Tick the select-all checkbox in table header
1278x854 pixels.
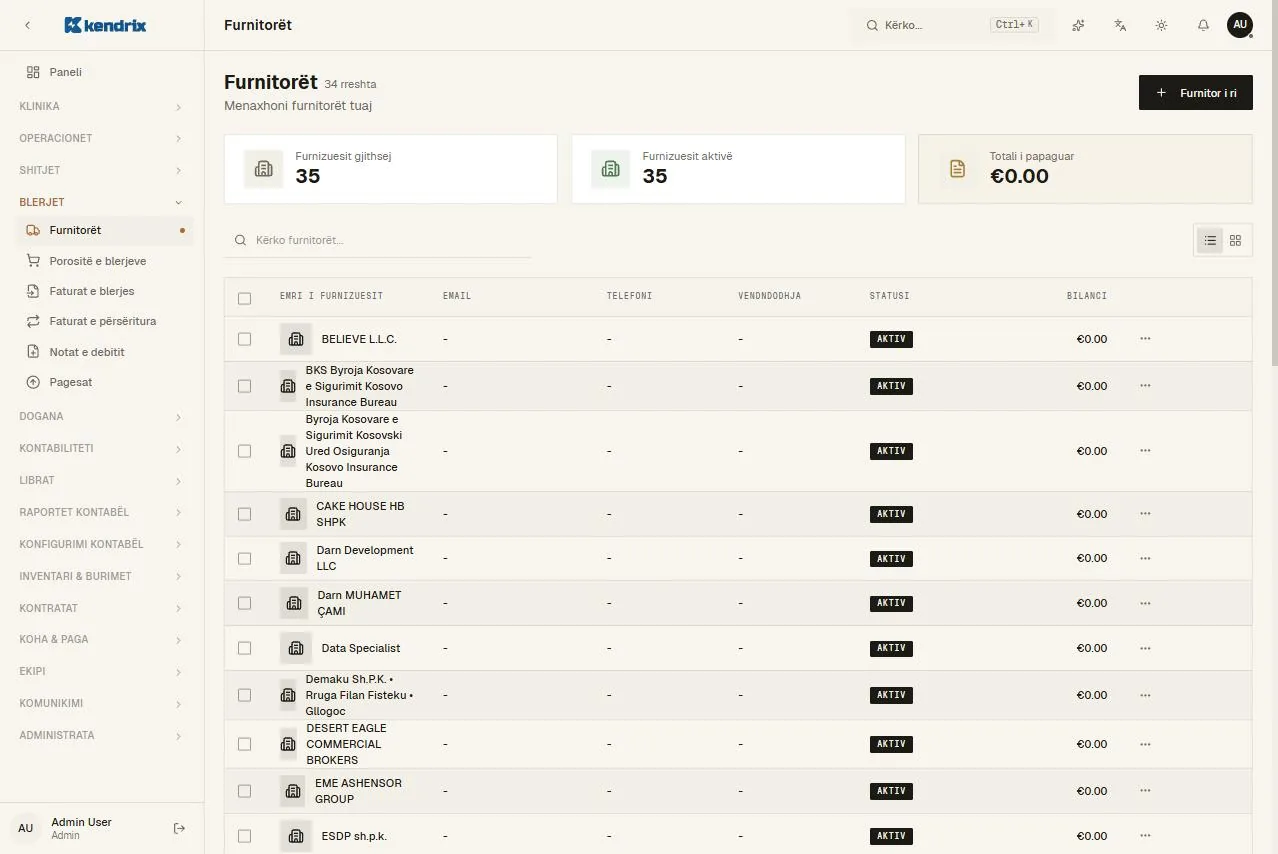(245, 298)
